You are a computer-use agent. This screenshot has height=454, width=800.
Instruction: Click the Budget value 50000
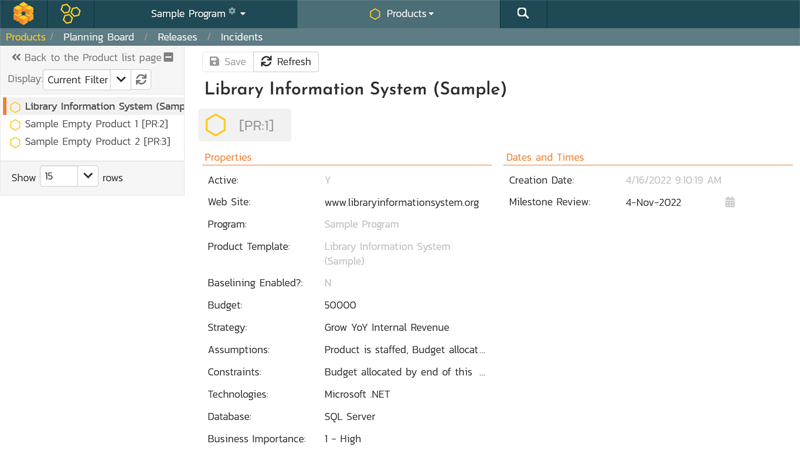[x=340, y=305]
